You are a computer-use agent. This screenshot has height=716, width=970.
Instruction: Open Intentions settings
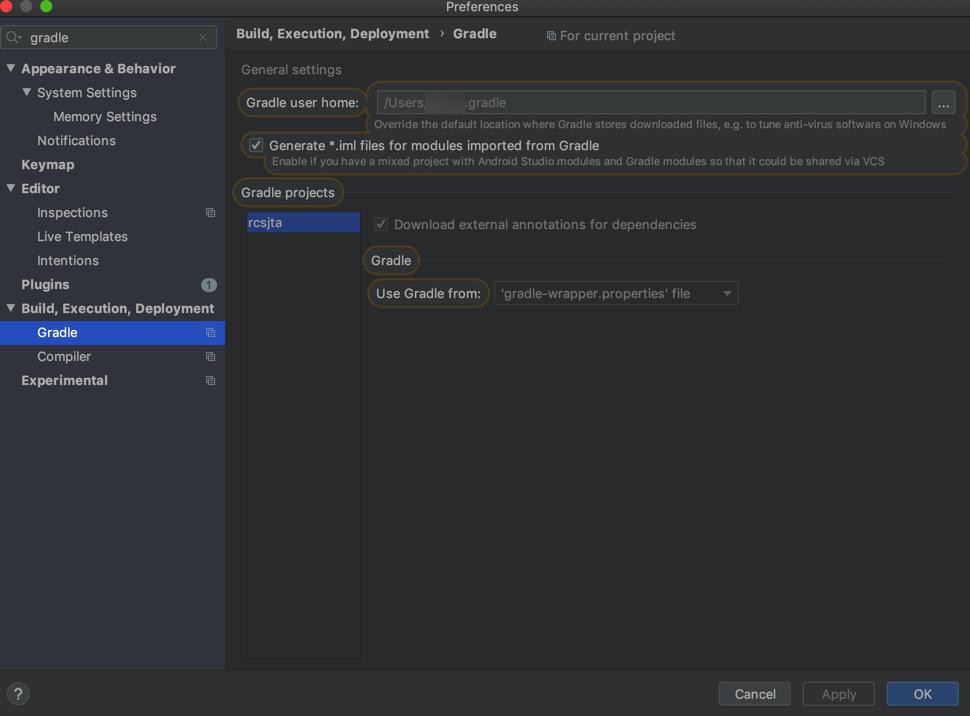68,261
